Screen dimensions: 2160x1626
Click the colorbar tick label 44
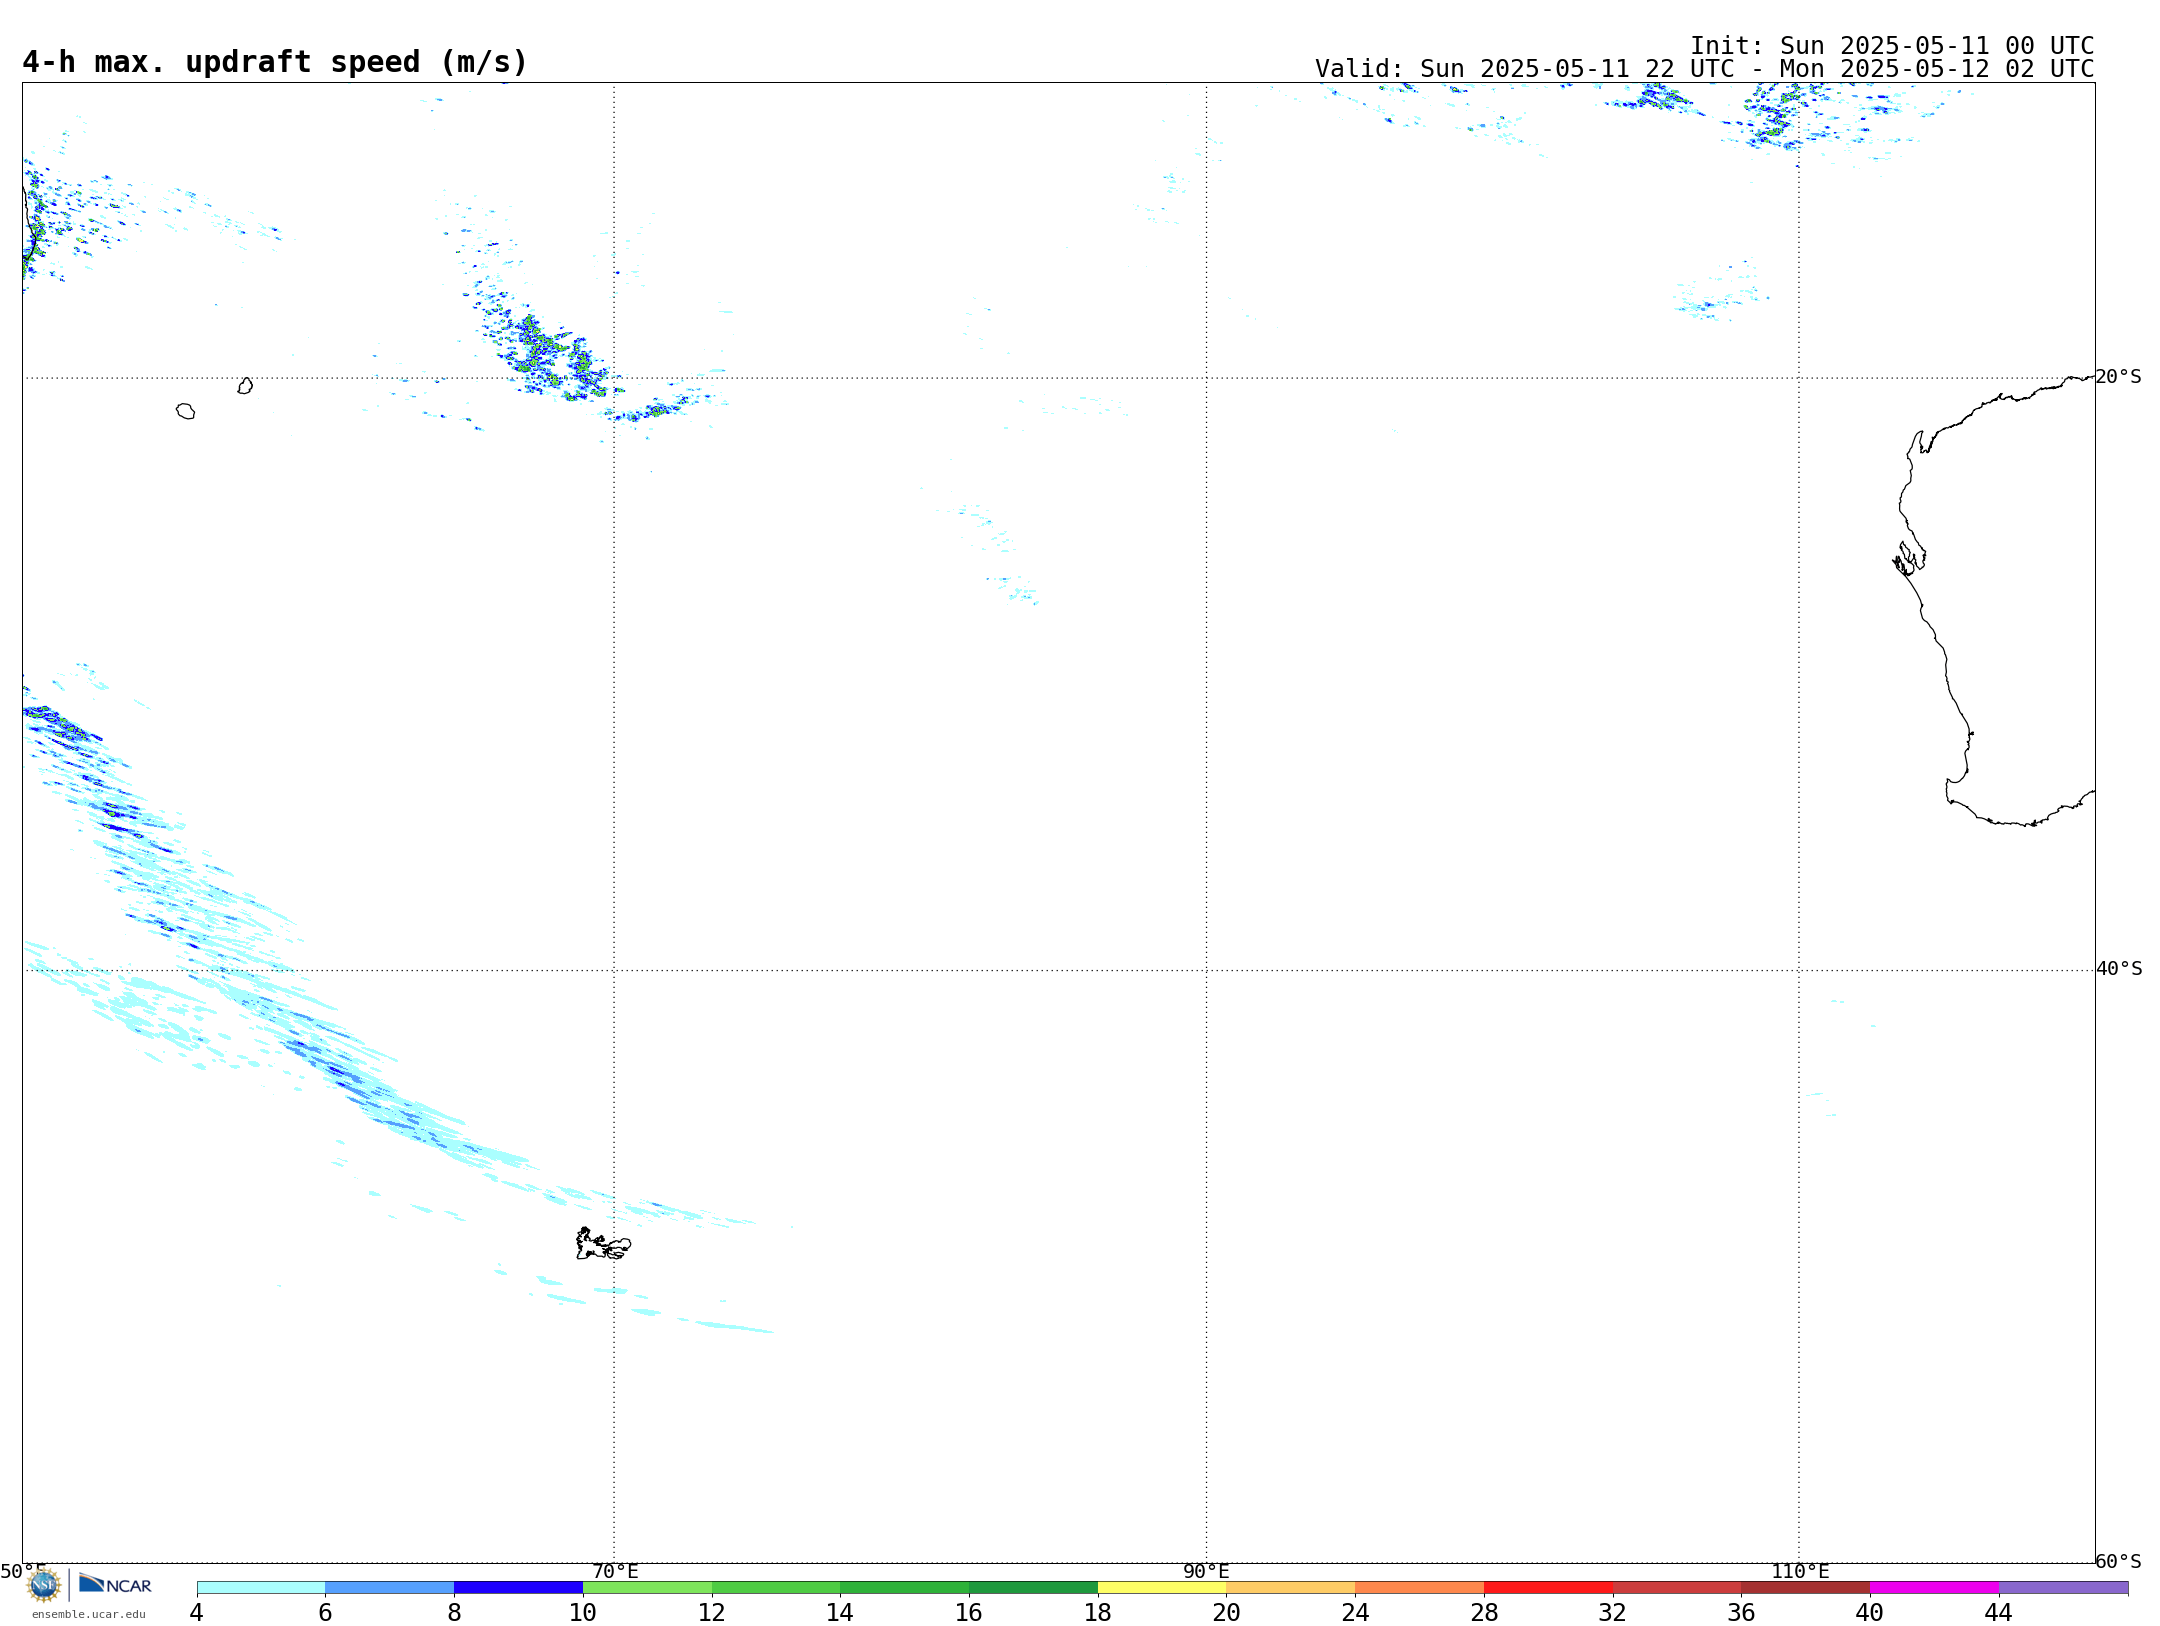tap(1998, 1612)
